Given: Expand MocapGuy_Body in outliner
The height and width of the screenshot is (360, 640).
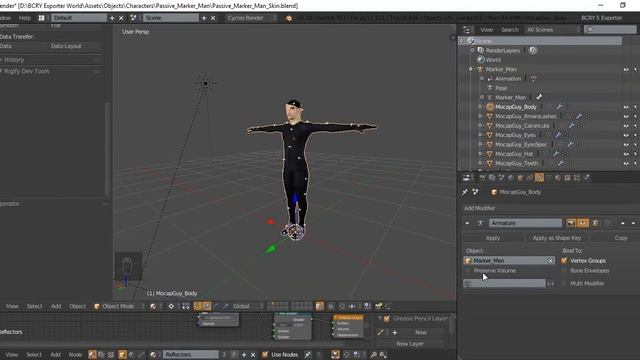Looking at the screenshot, I should point(481,107).
